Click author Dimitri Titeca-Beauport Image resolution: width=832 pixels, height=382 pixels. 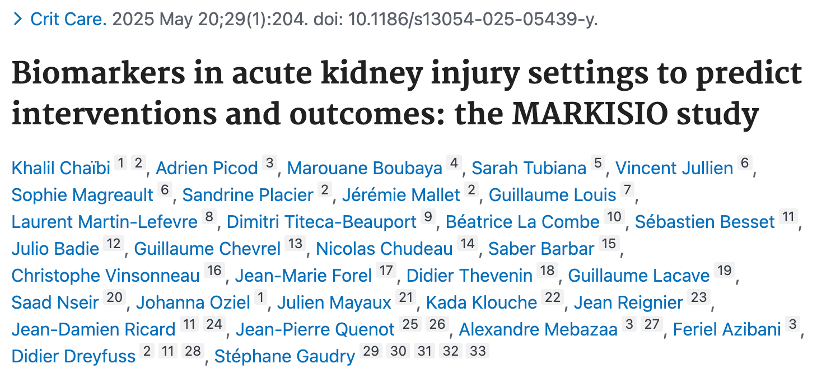322,222
